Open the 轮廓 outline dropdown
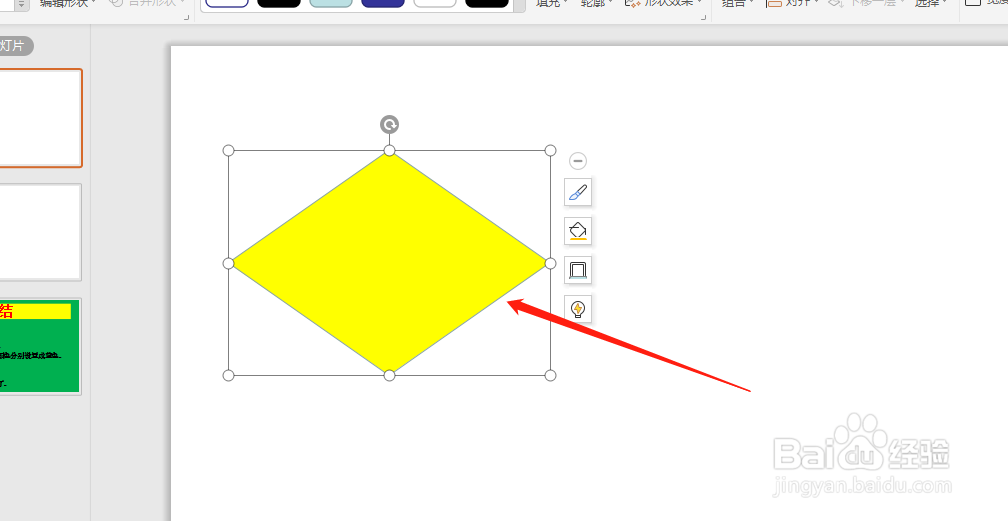1008x521 pixels. tap(597, 3)
